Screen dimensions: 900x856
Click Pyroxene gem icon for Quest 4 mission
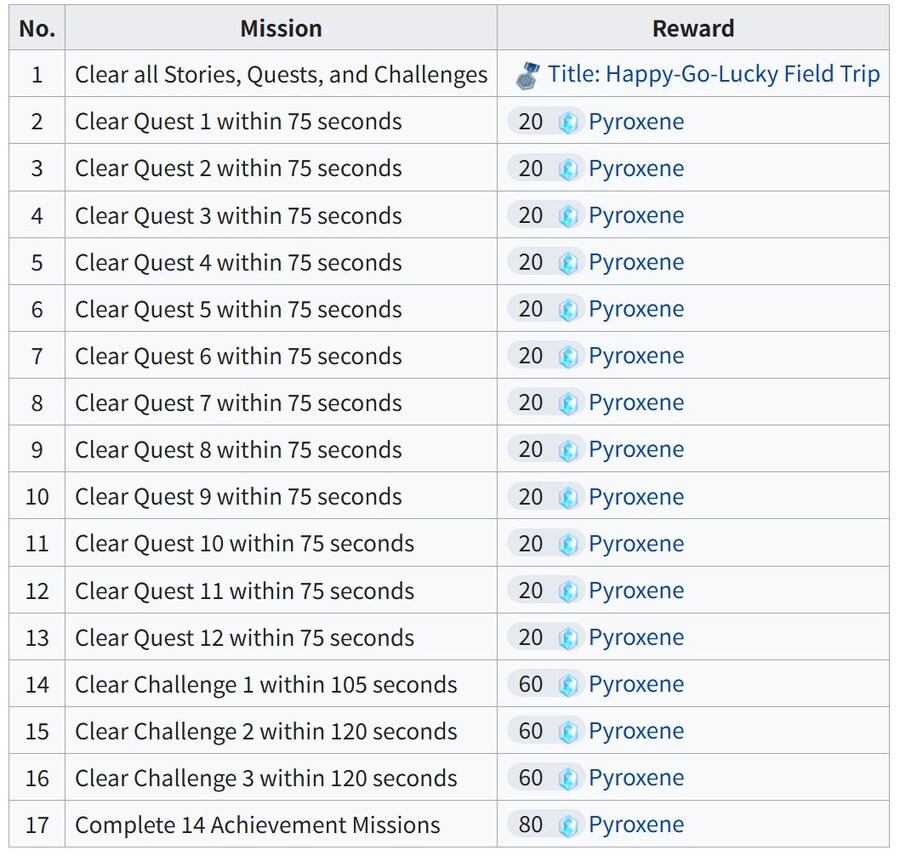[x=568, y=263]
